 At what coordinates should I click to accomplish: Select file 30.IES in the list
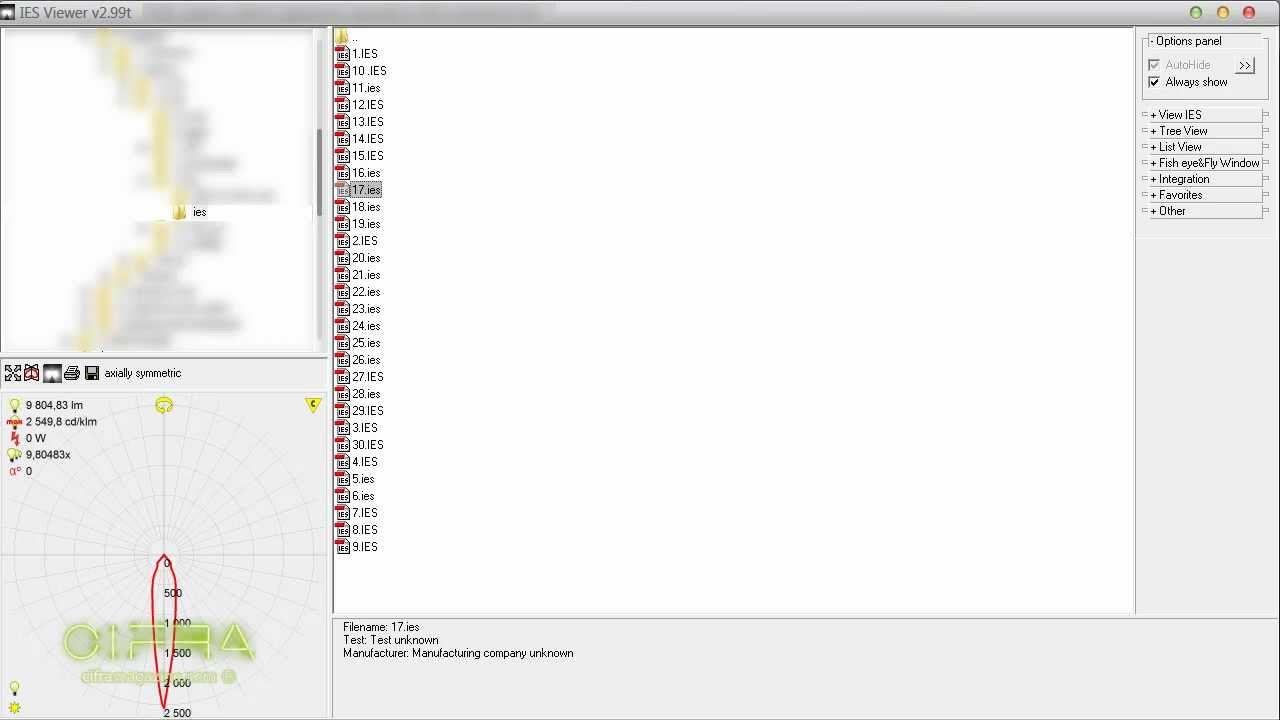pyautogui.click(x=360, y=445)
